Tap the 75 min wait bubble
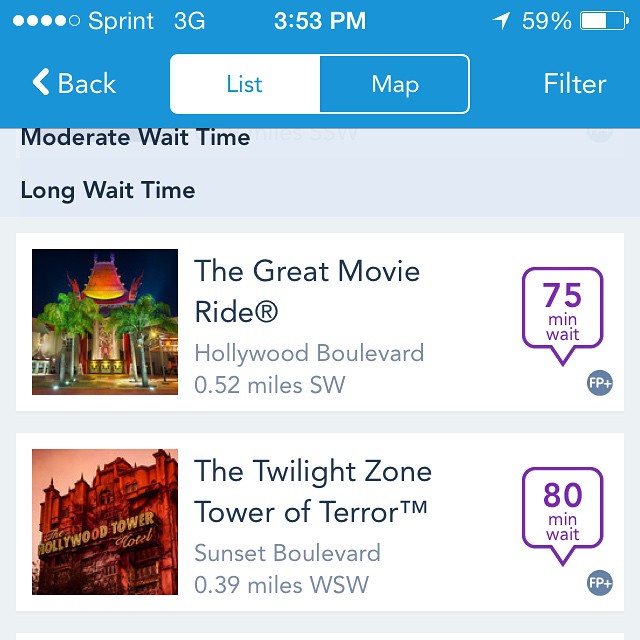The width and height of the screenshot is (640, 640). point(562,308)
